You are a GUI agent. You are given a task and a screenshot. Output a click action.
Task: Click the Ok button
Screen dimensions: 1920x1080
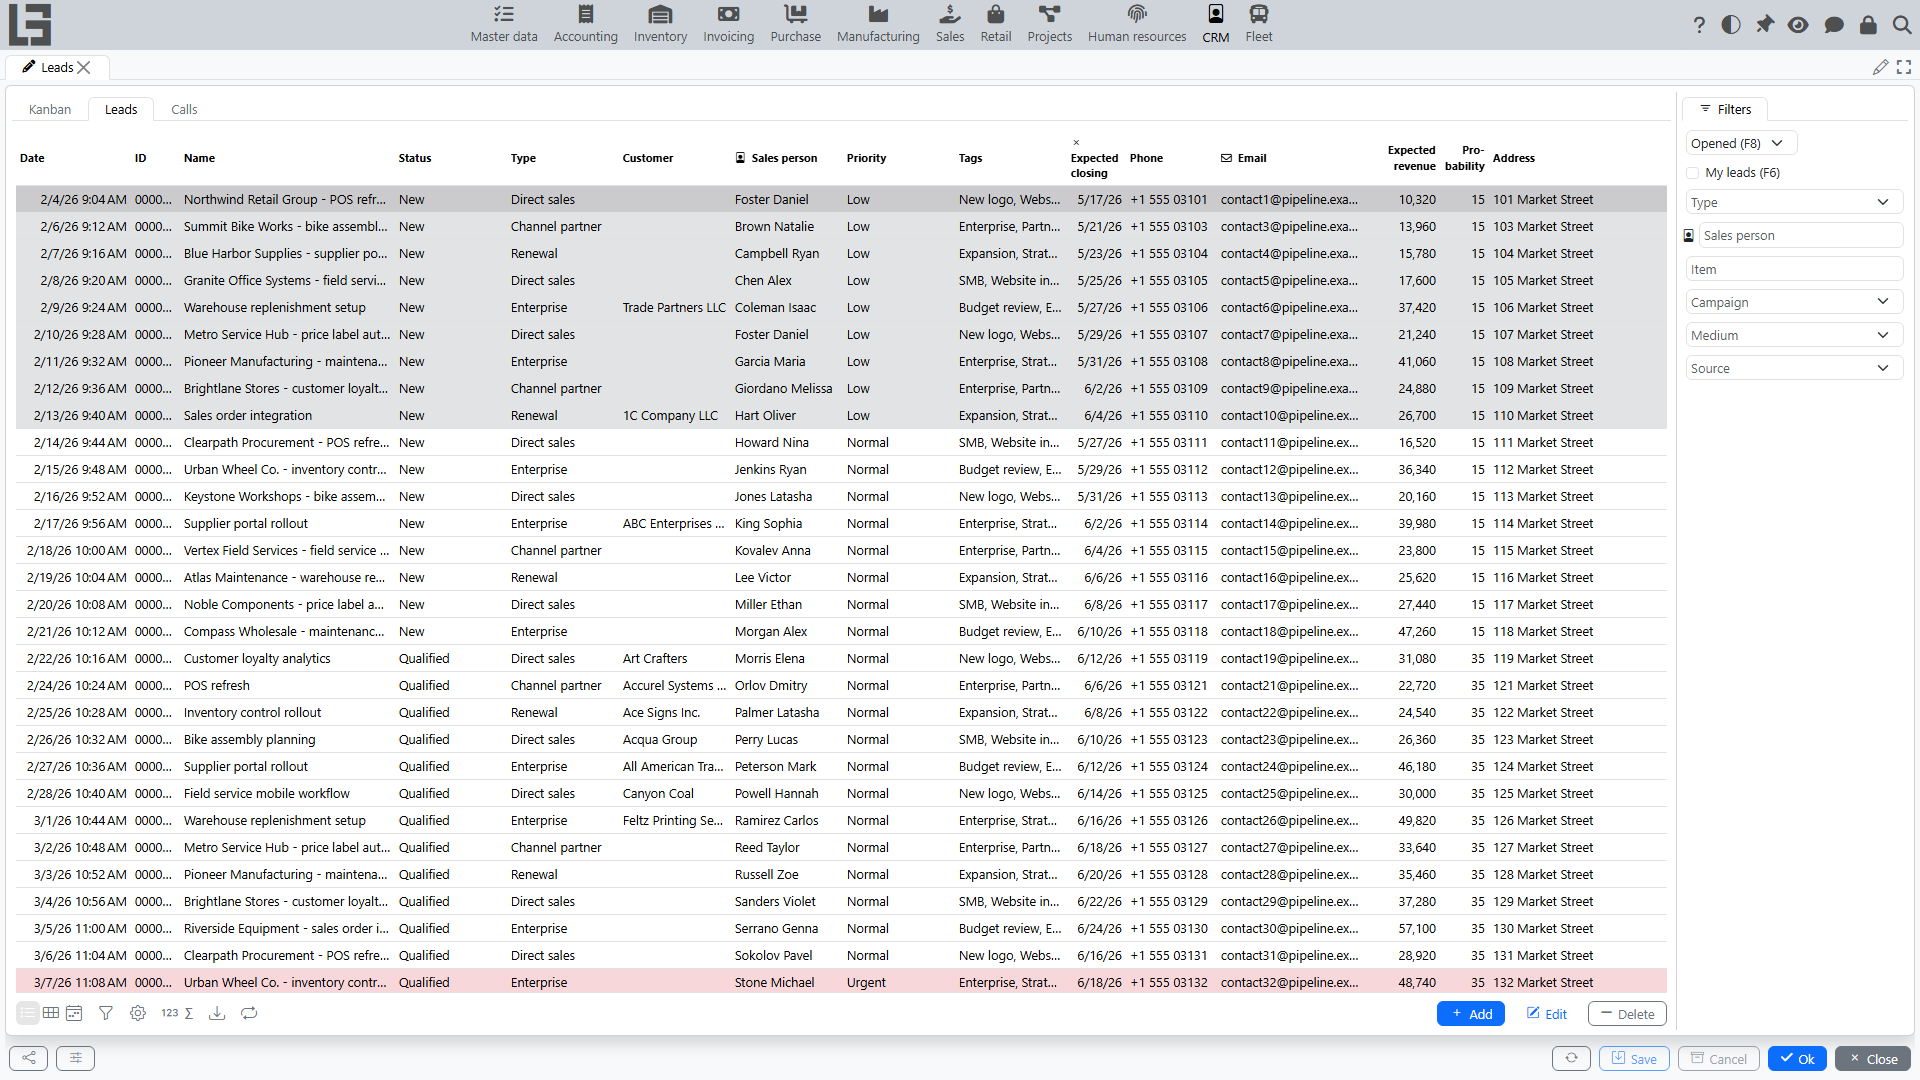click(1797, 1058)
